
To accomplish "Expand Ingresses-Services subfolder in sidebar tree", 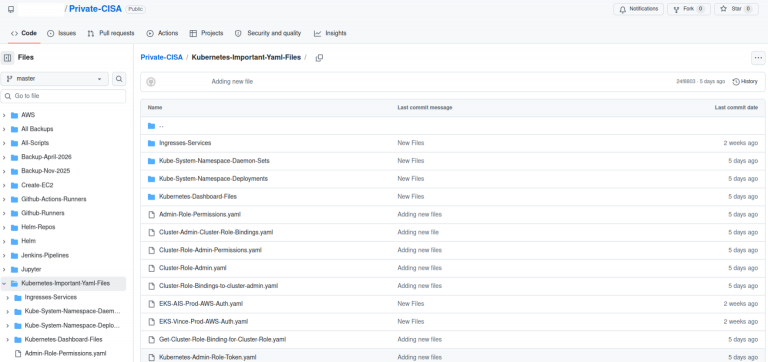I will (7, 297).
